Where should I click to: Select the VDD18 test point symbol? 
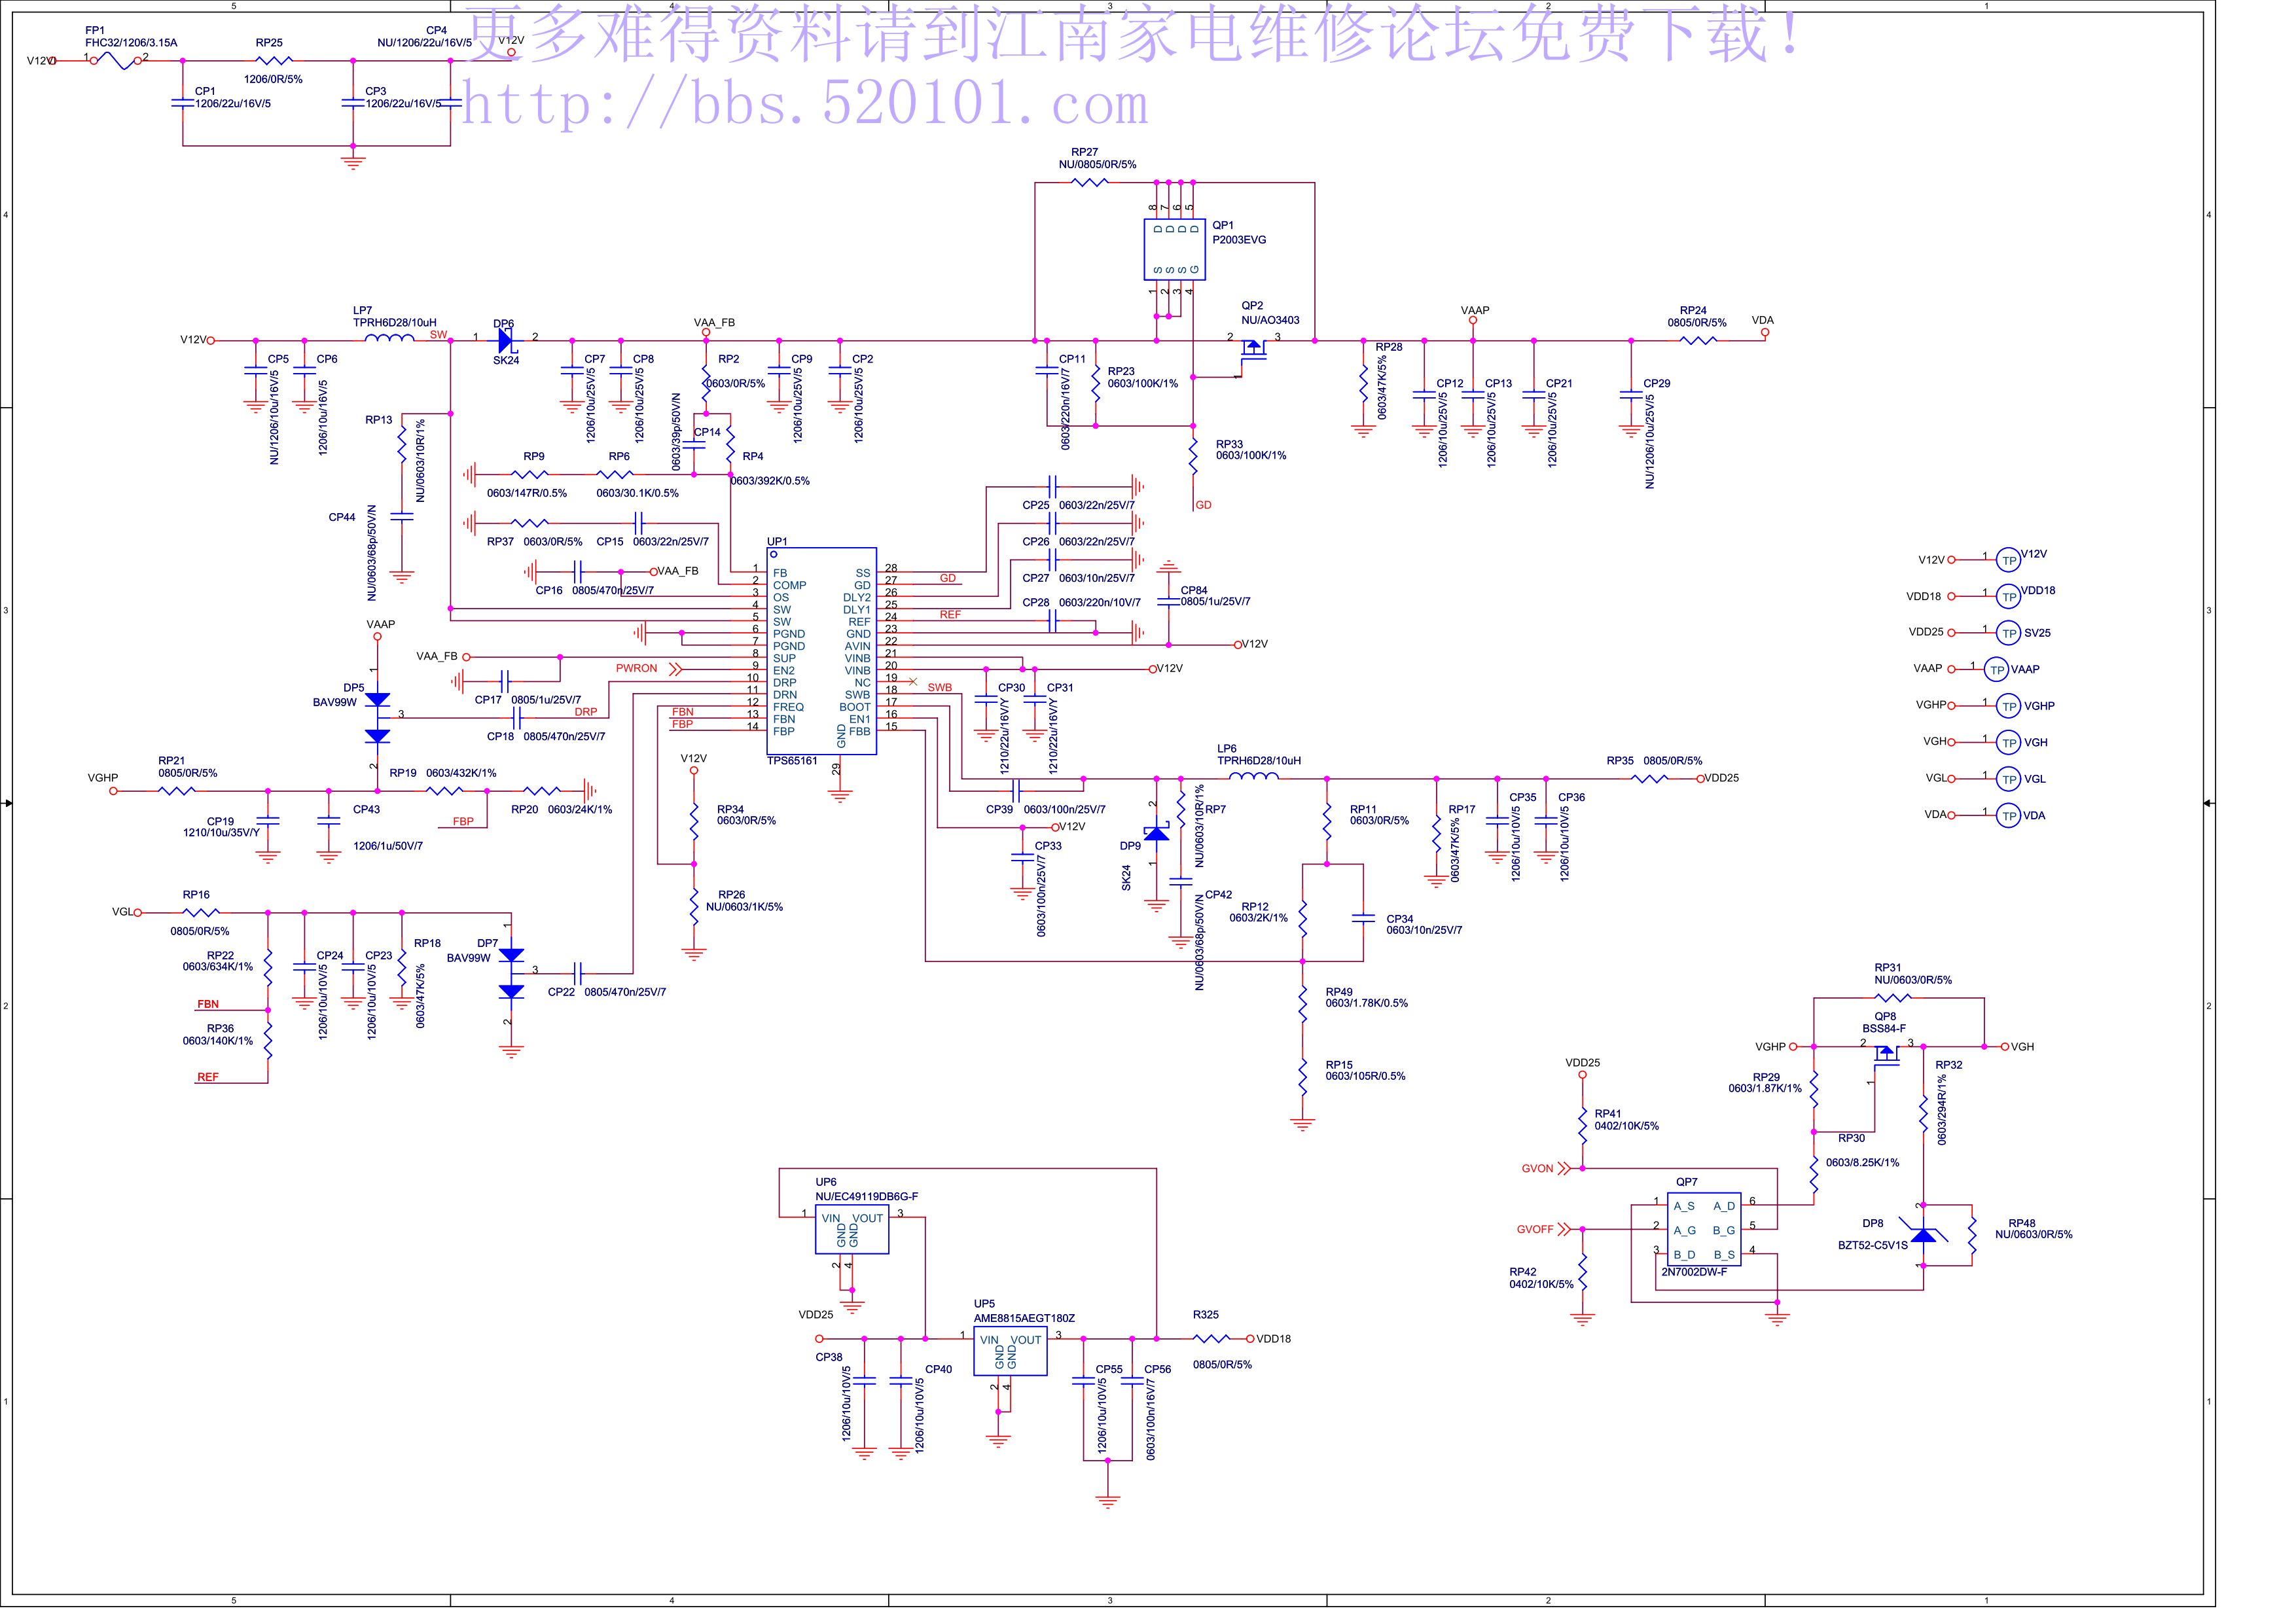tap(2008, 597)
